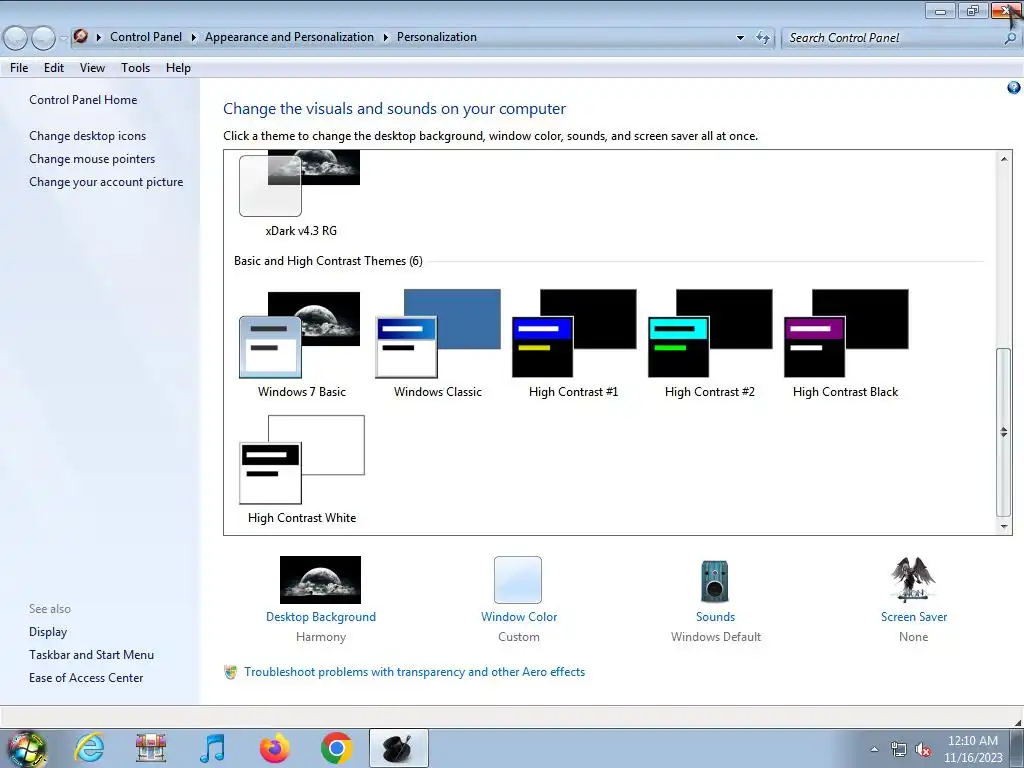1024x768 pixels.
Task: Open the Windows Start button
Action: pyautogui.click(x=26, y=748)
